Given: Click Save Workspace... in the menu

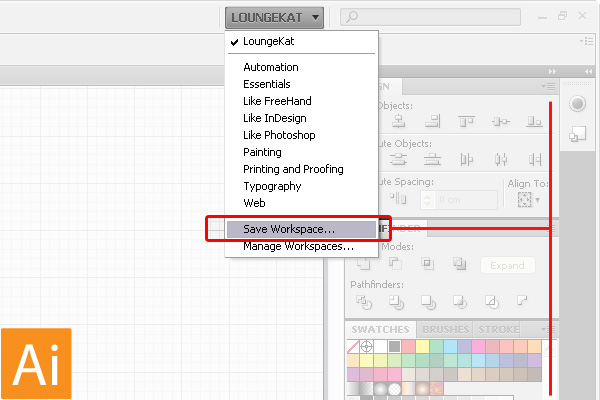Looking at the screenshot, I should pos(302,229).
